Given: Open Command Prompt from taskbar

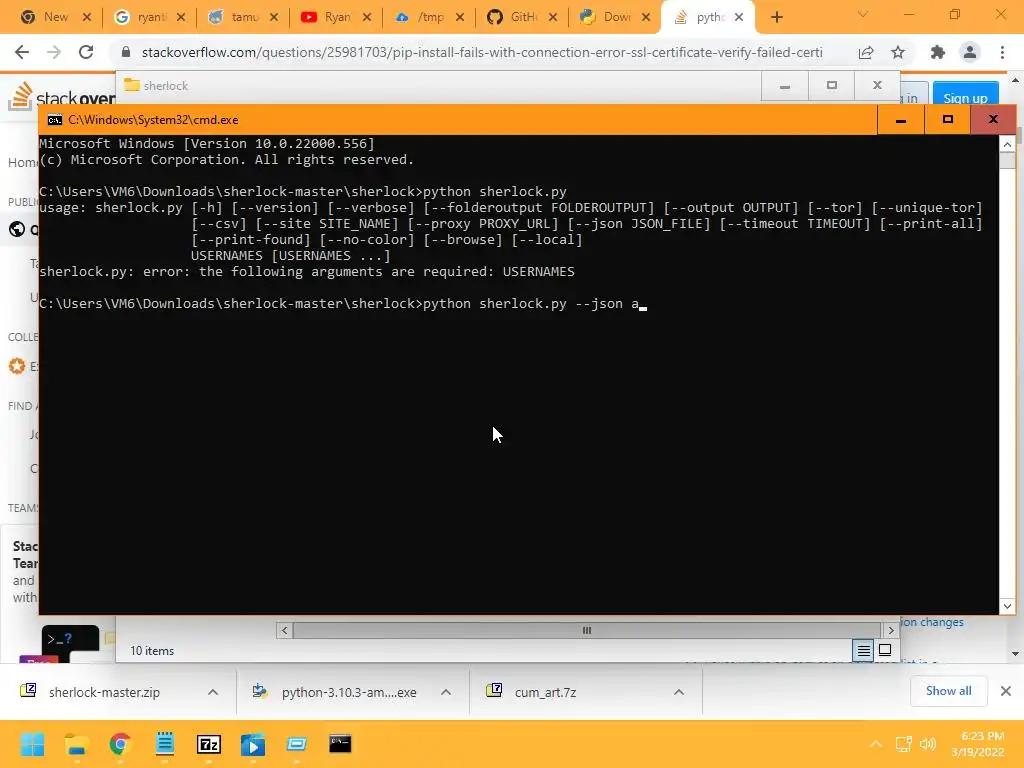Looking at the screenshot, I should 340,744.
